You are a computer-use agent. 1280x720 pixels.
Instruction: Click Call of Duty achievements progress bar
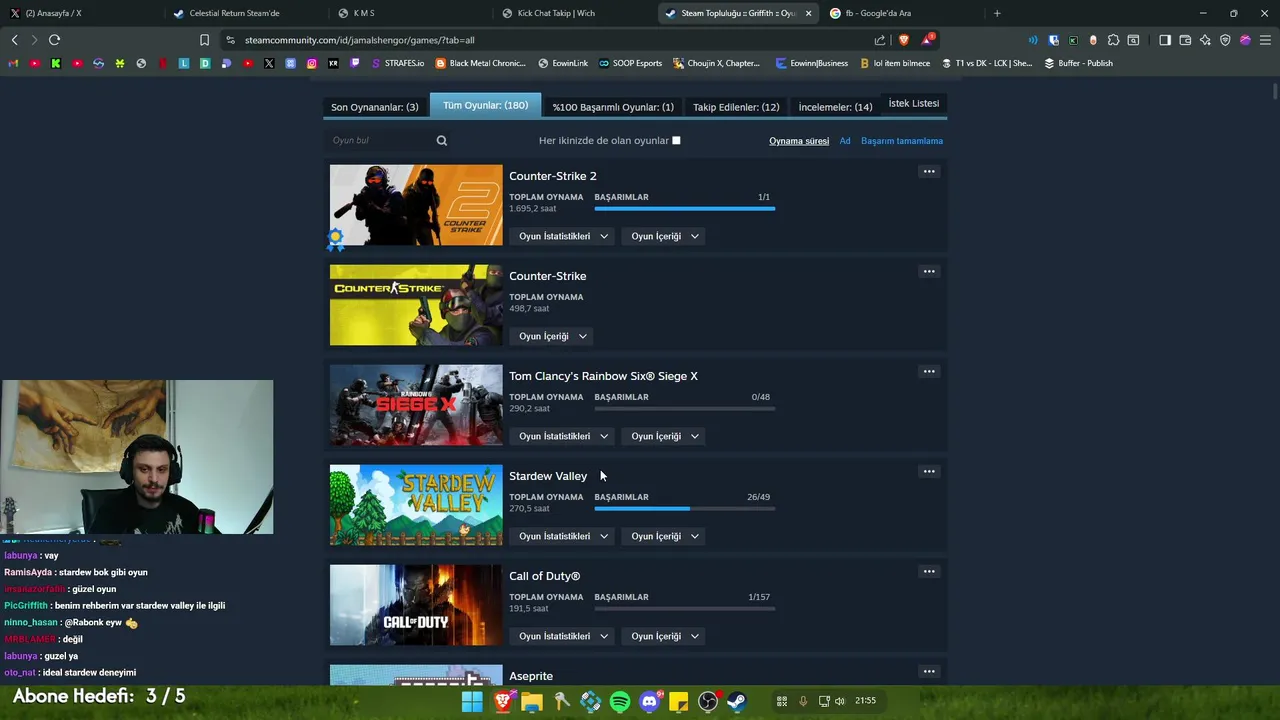point(684,609)
